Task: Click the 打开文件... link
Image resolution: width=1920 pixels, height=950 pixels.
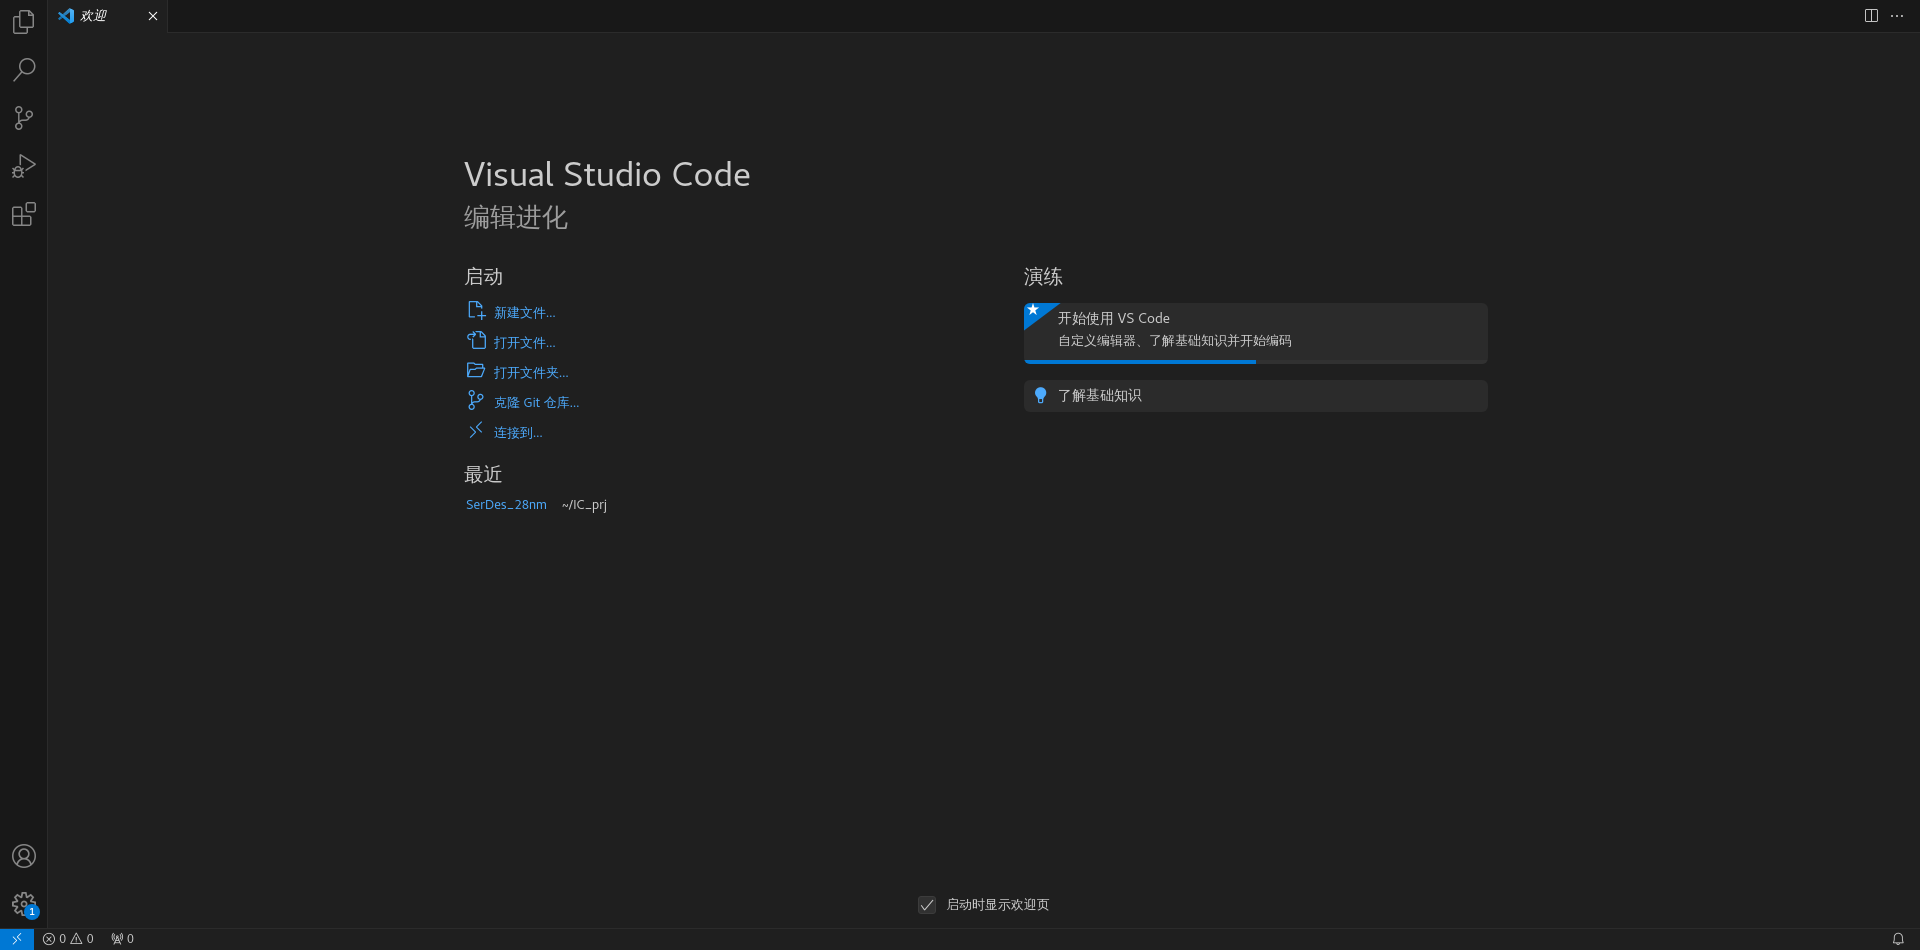Action: (524, 343)
